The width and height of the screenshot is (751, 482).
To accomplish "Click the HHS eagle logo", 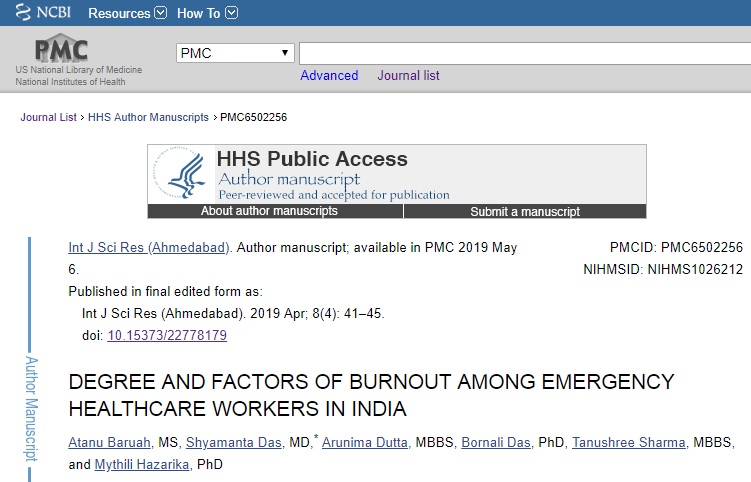I will click(185, 174).
